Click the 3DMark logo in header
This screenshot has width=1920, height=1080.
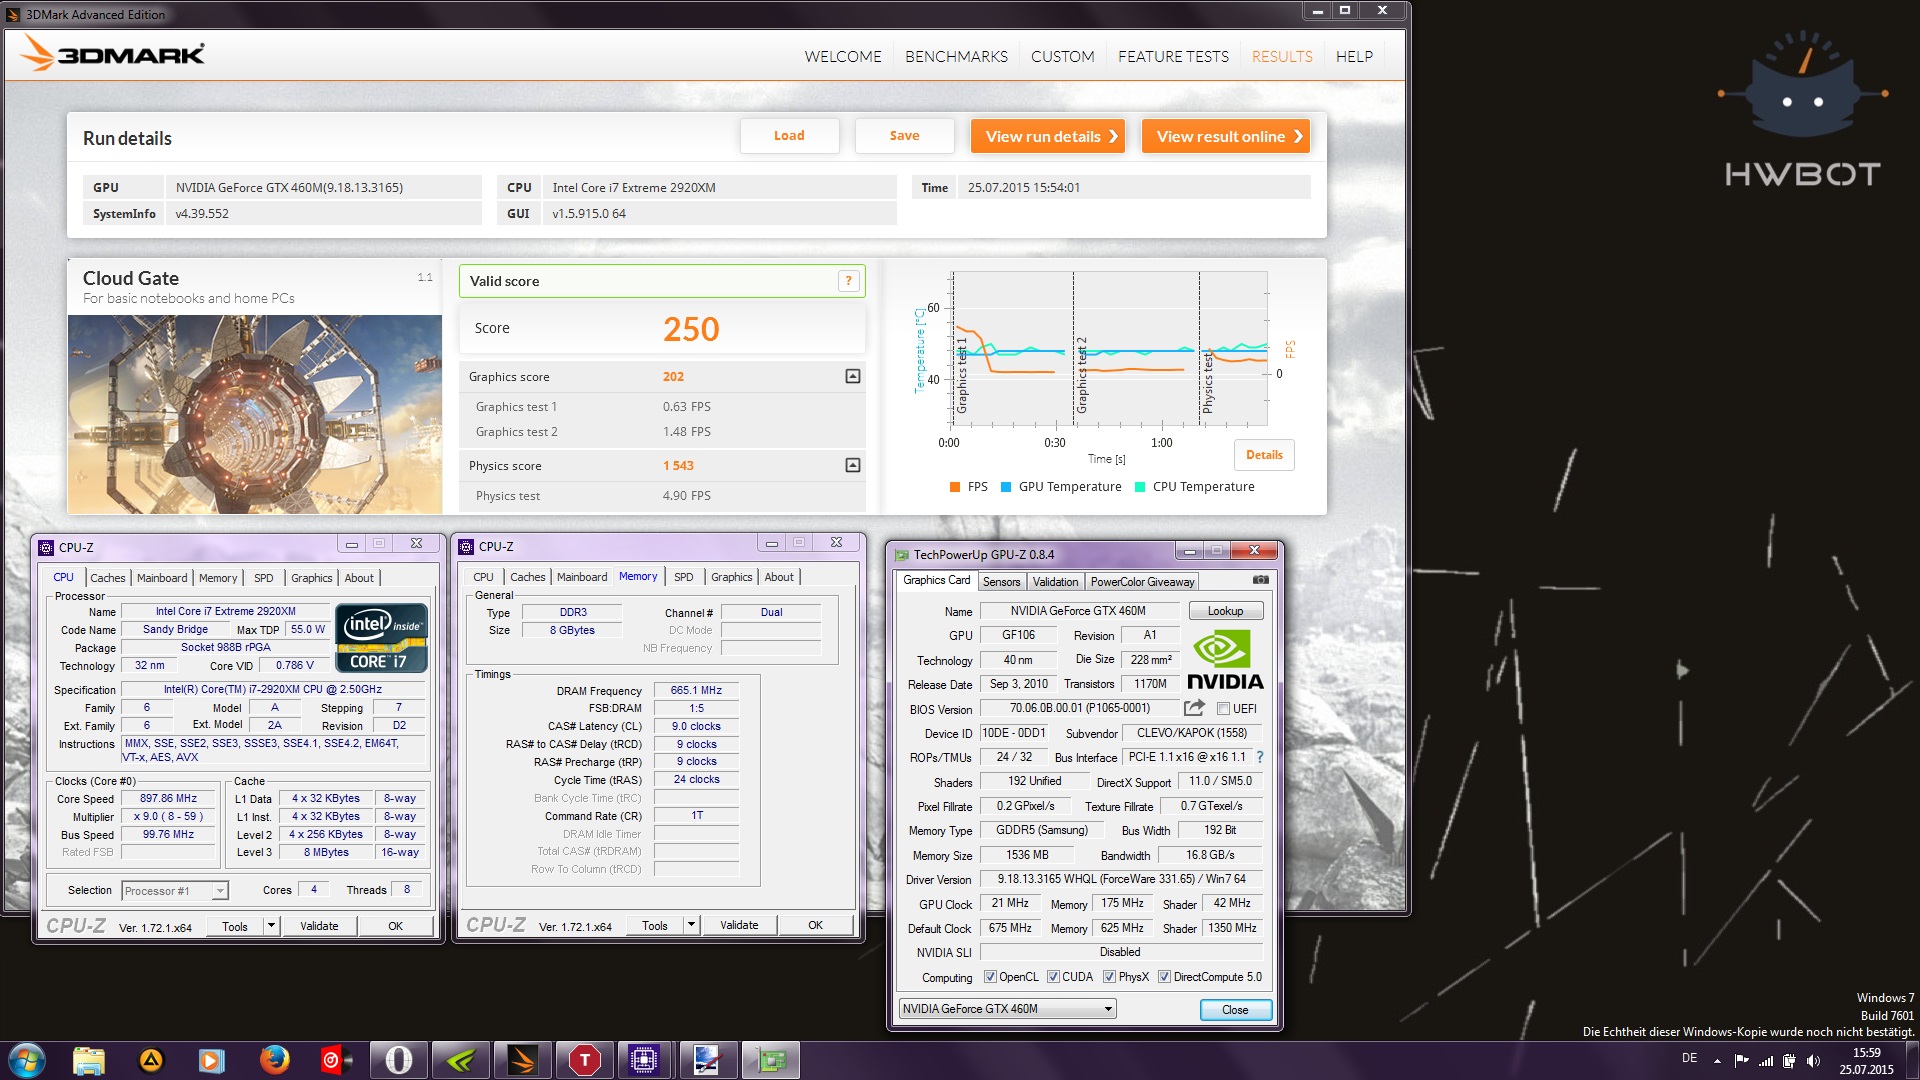pos(113,54)
